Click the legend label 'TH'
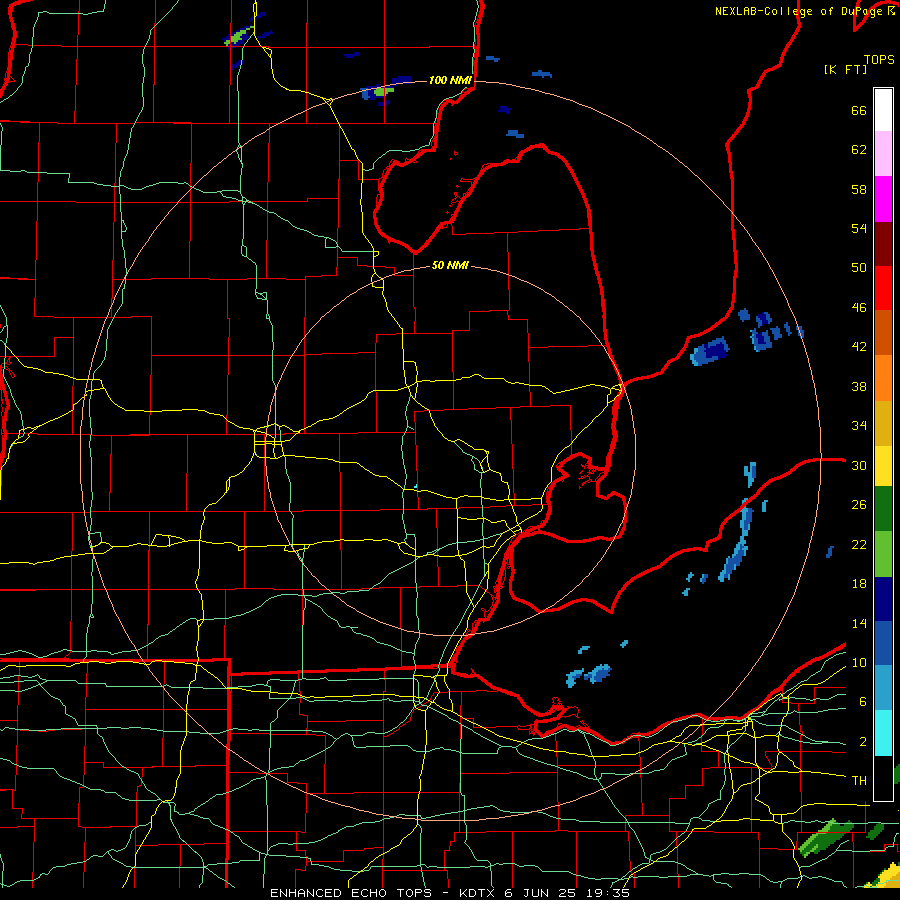The height and width of the screenshot is (900, 900). (859, 781)
